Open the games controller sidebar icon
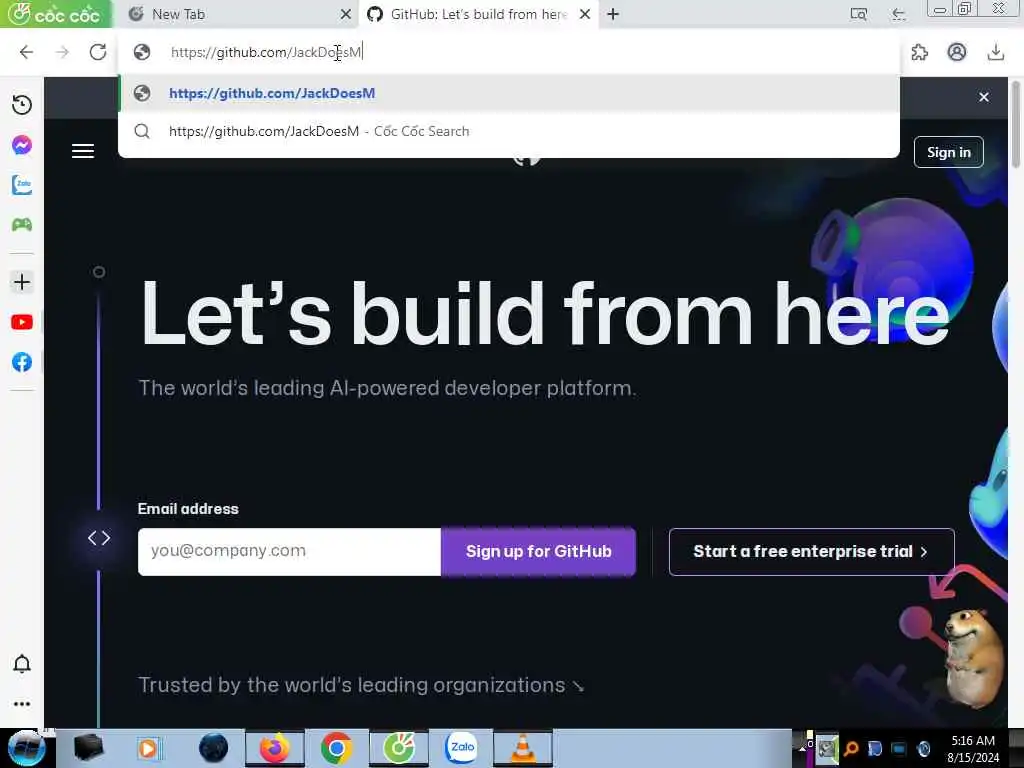Screen dimensions: 1024x768 22,225
